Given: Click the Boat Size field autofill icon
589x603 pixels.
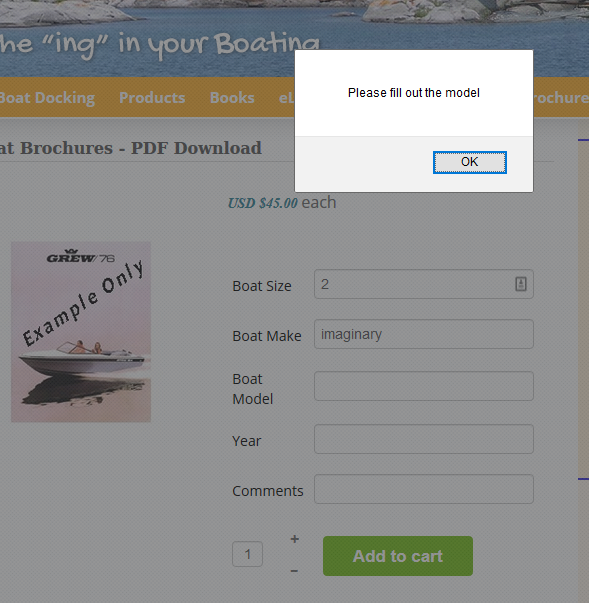Looking at the screenshot, I should [521, 284].
